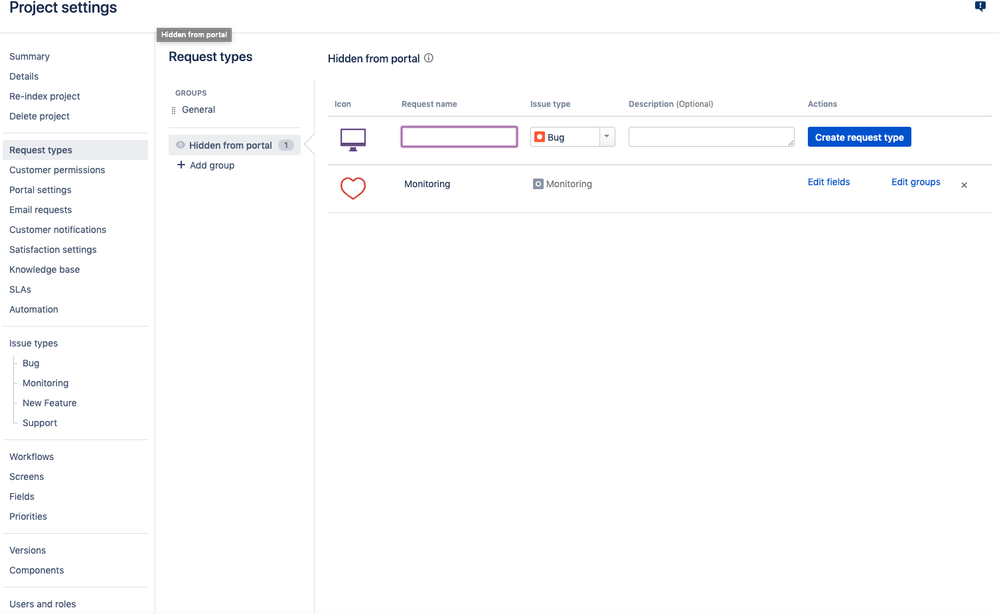Open the Issue type dropdown arrow
999x614 pixels.
click(607, 136)
